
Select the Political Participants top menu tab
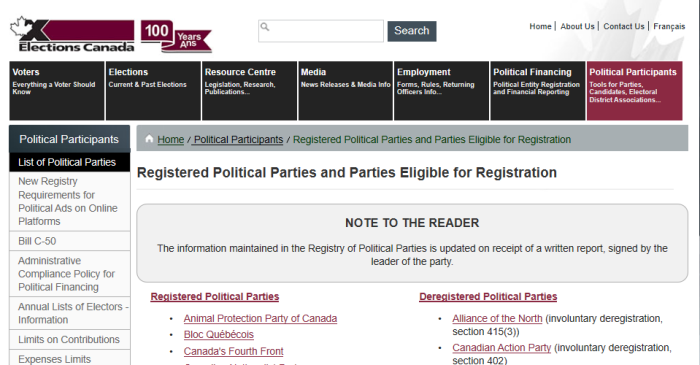click(634, 91)
